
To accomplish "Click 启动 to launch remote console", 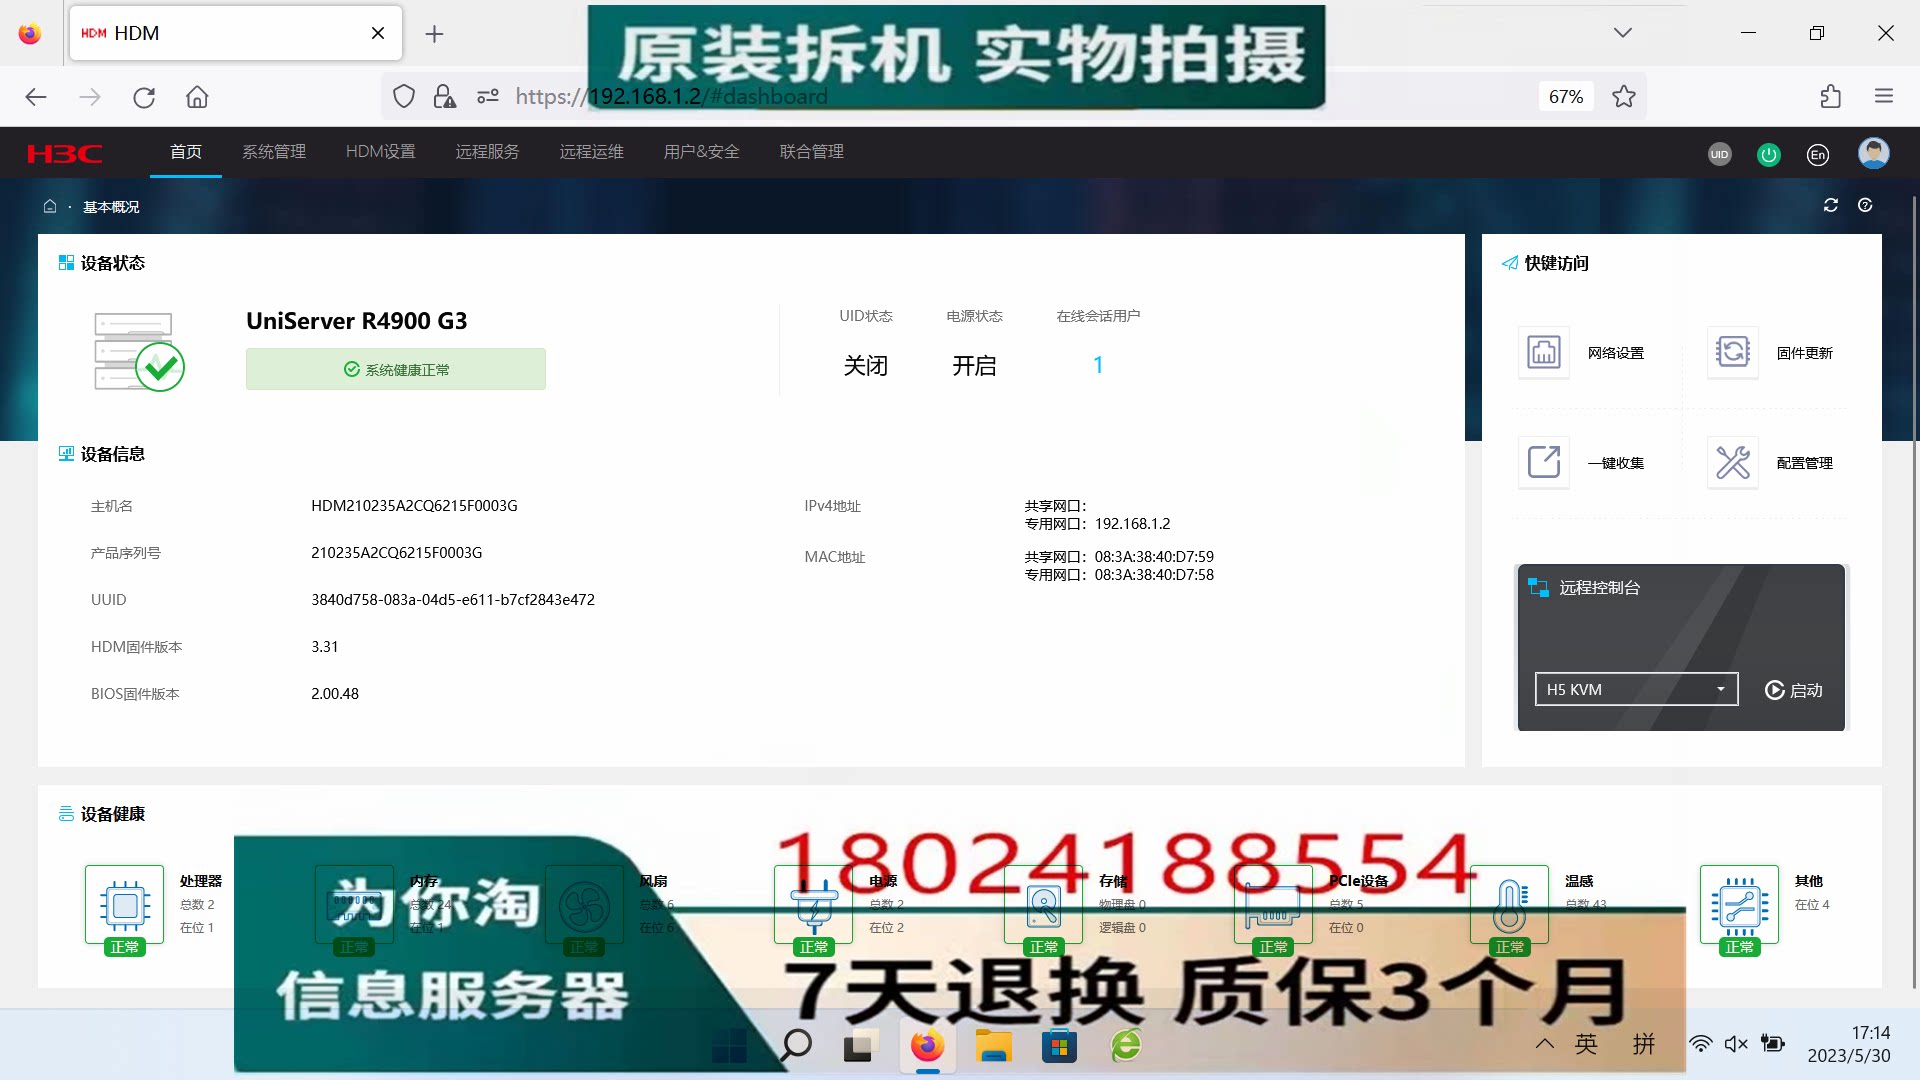I will pyautogui.click(x=1794, y=690).
